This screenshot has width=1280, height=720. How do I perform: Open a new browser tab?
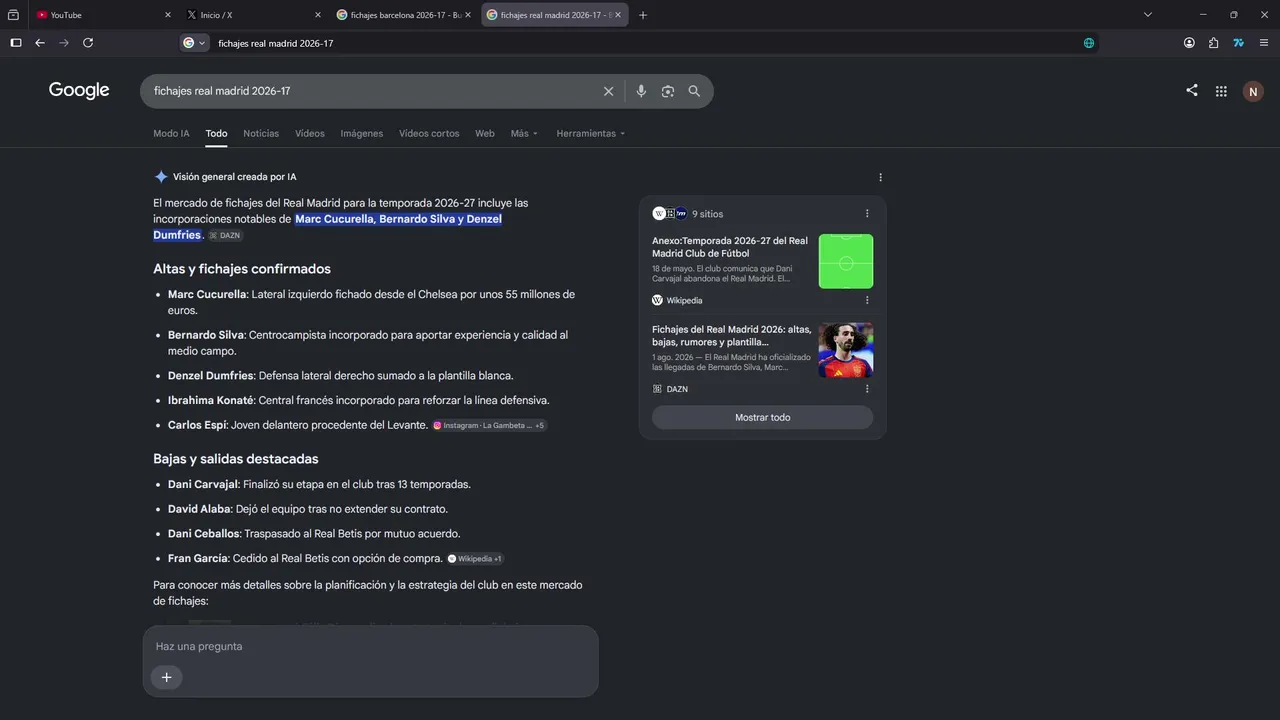click(x=643, y=15)
